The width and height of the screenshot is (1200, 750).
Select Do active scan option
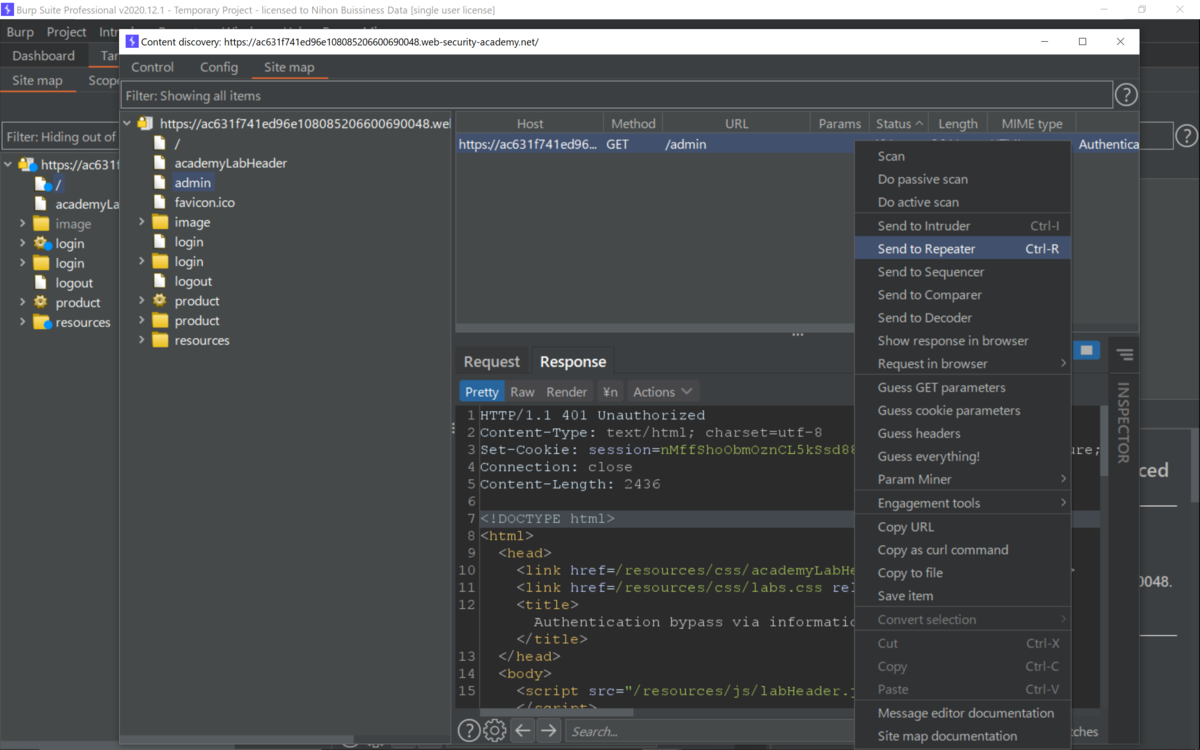[962, 202]
